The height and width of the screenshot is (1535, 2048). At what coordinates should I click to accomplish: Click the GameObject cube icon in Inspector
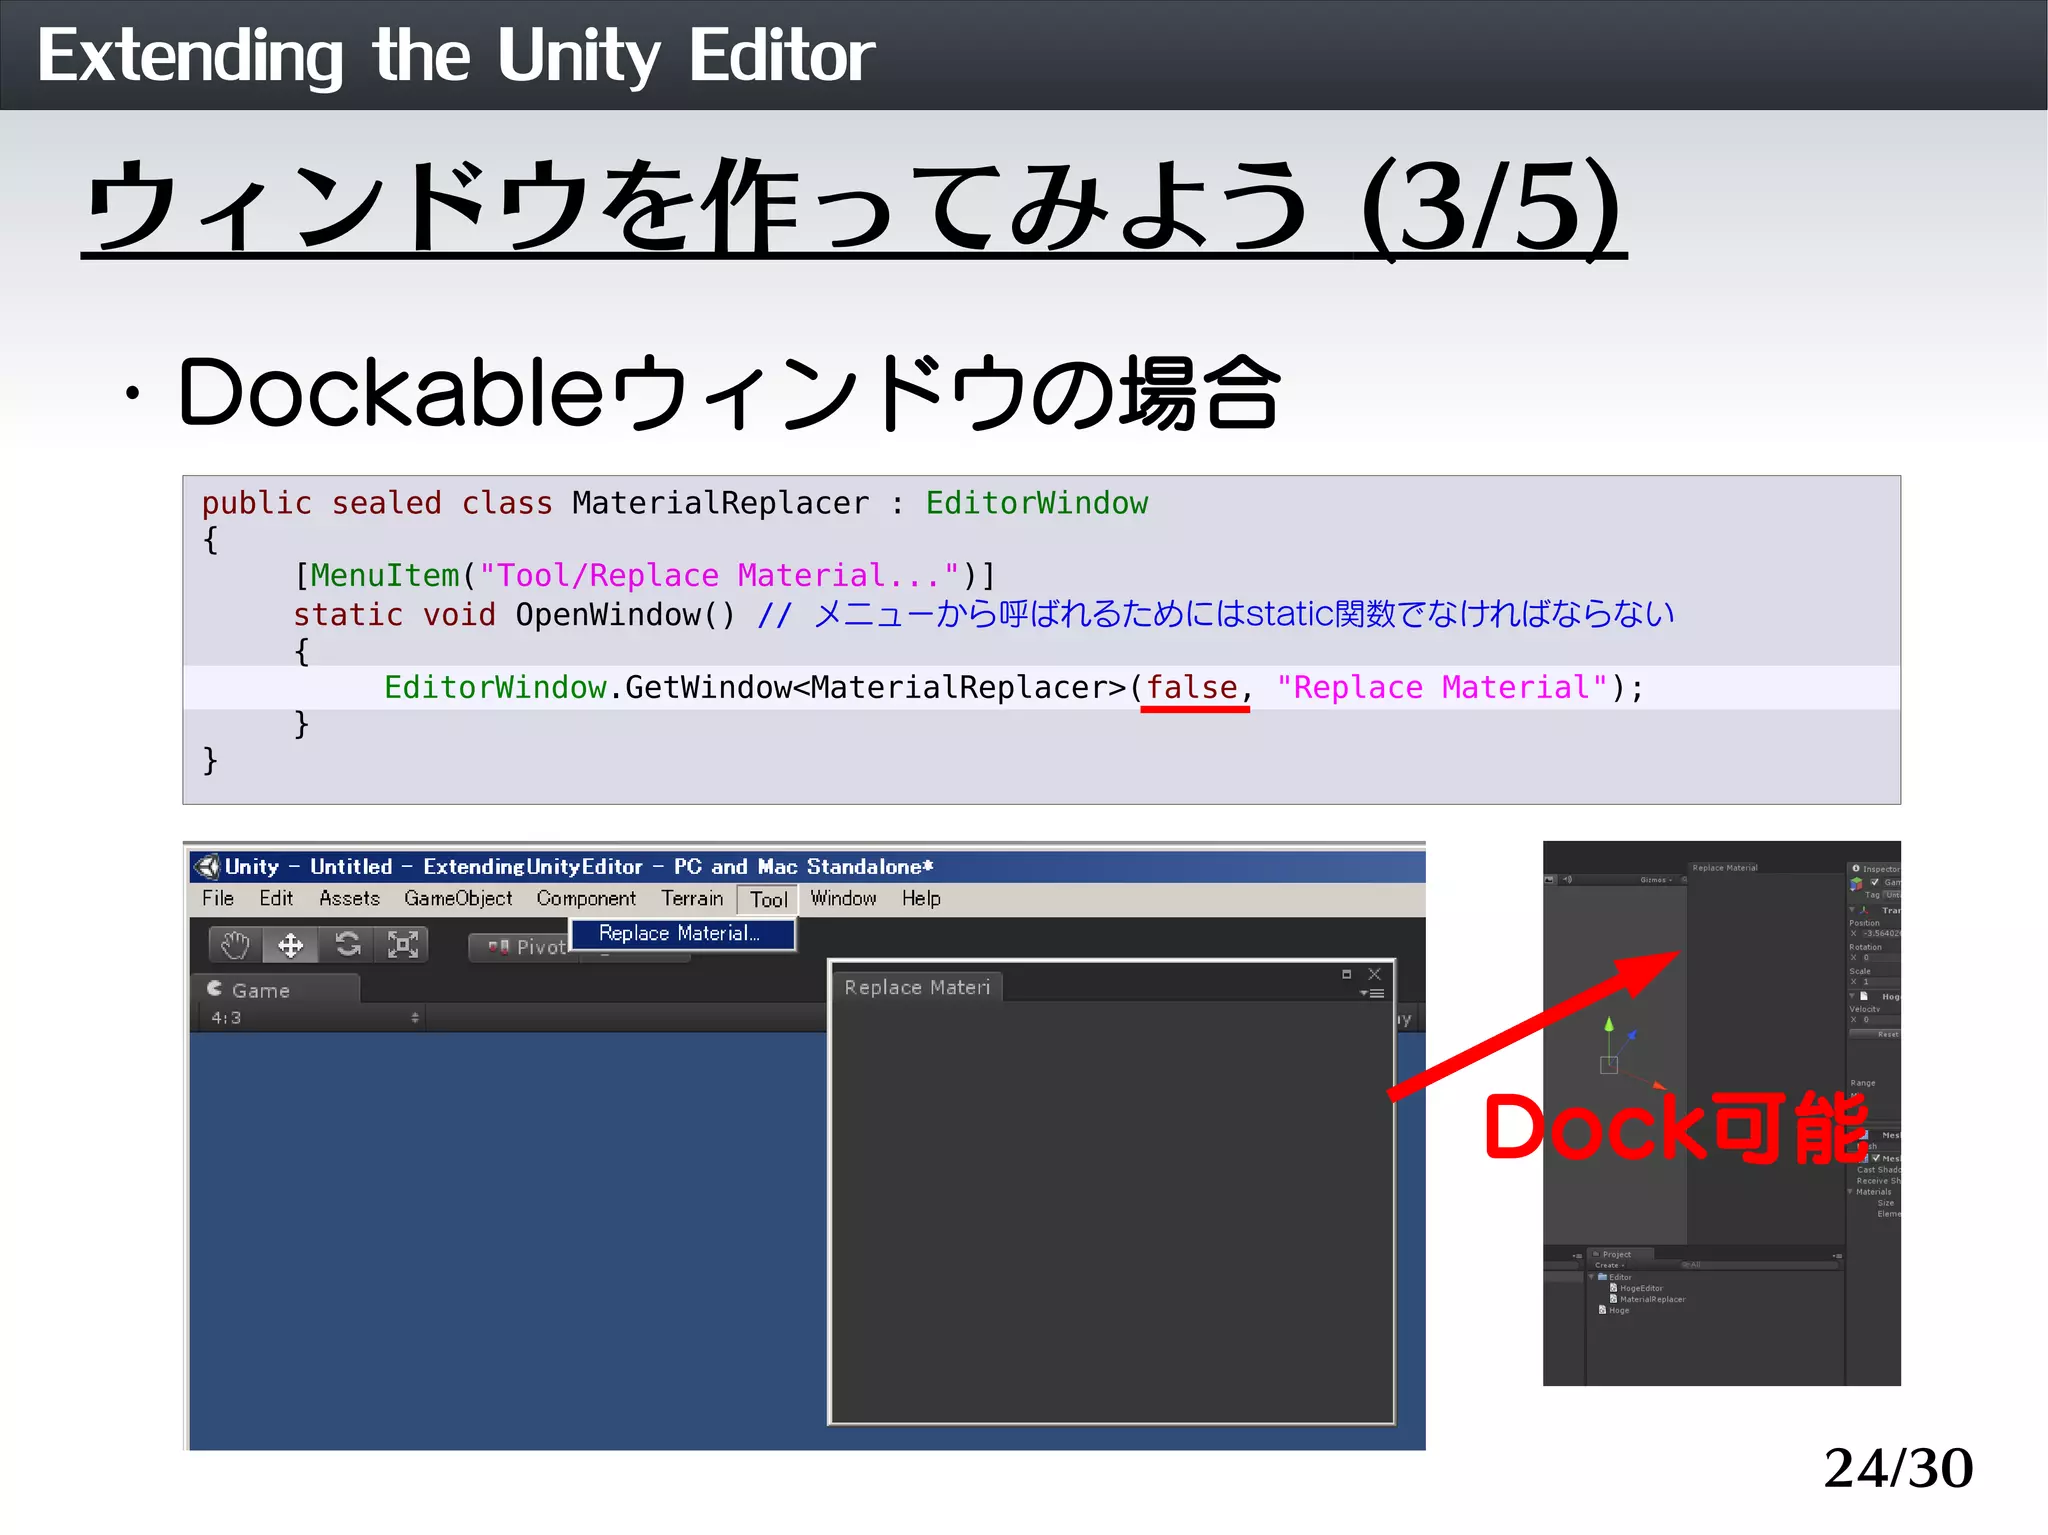click(x=1856, y=884)
